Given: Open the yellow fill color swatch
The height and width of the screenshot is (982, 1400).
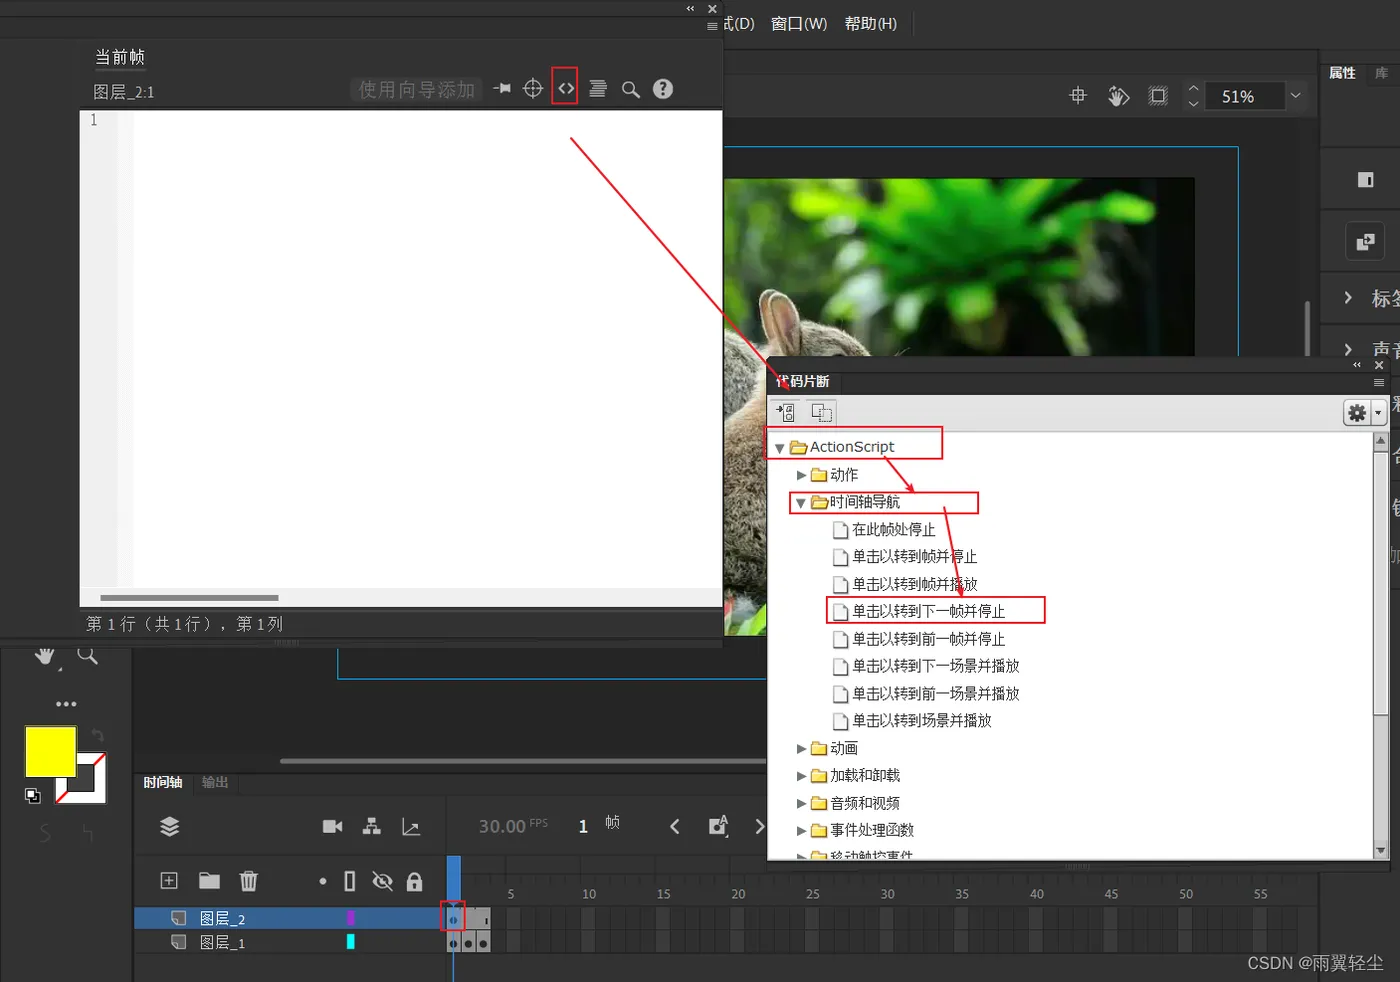Looking at the screenshot, I should [x=50, y=751].
